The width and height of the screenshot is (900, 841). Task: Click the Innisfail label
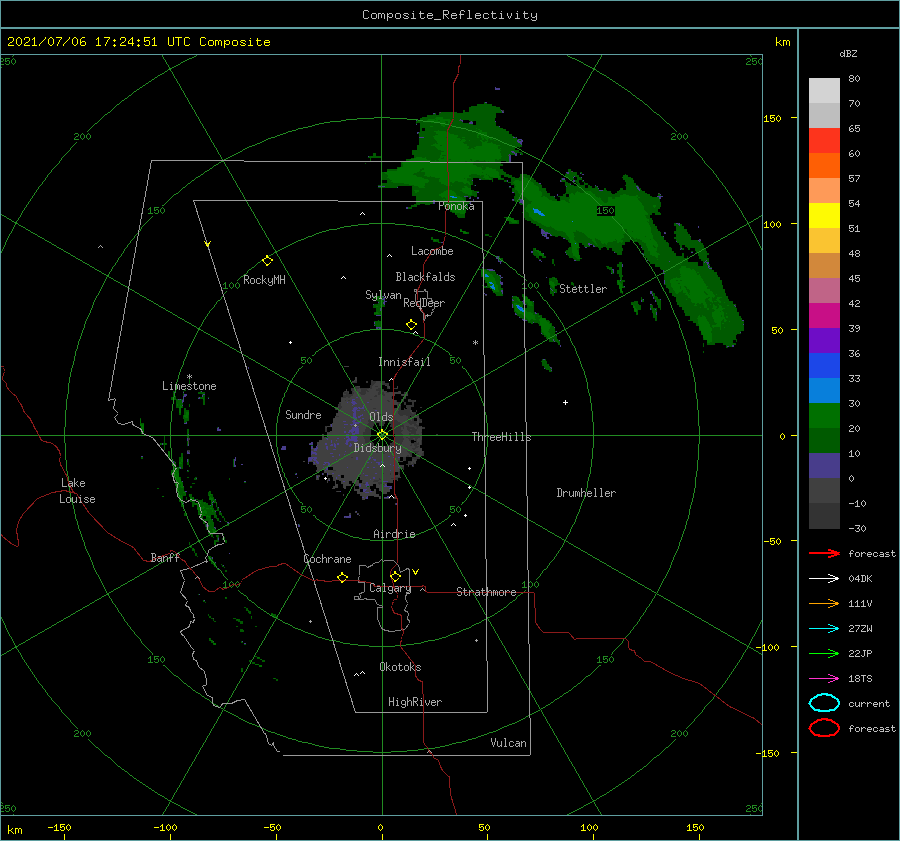[x=404, y=362]
